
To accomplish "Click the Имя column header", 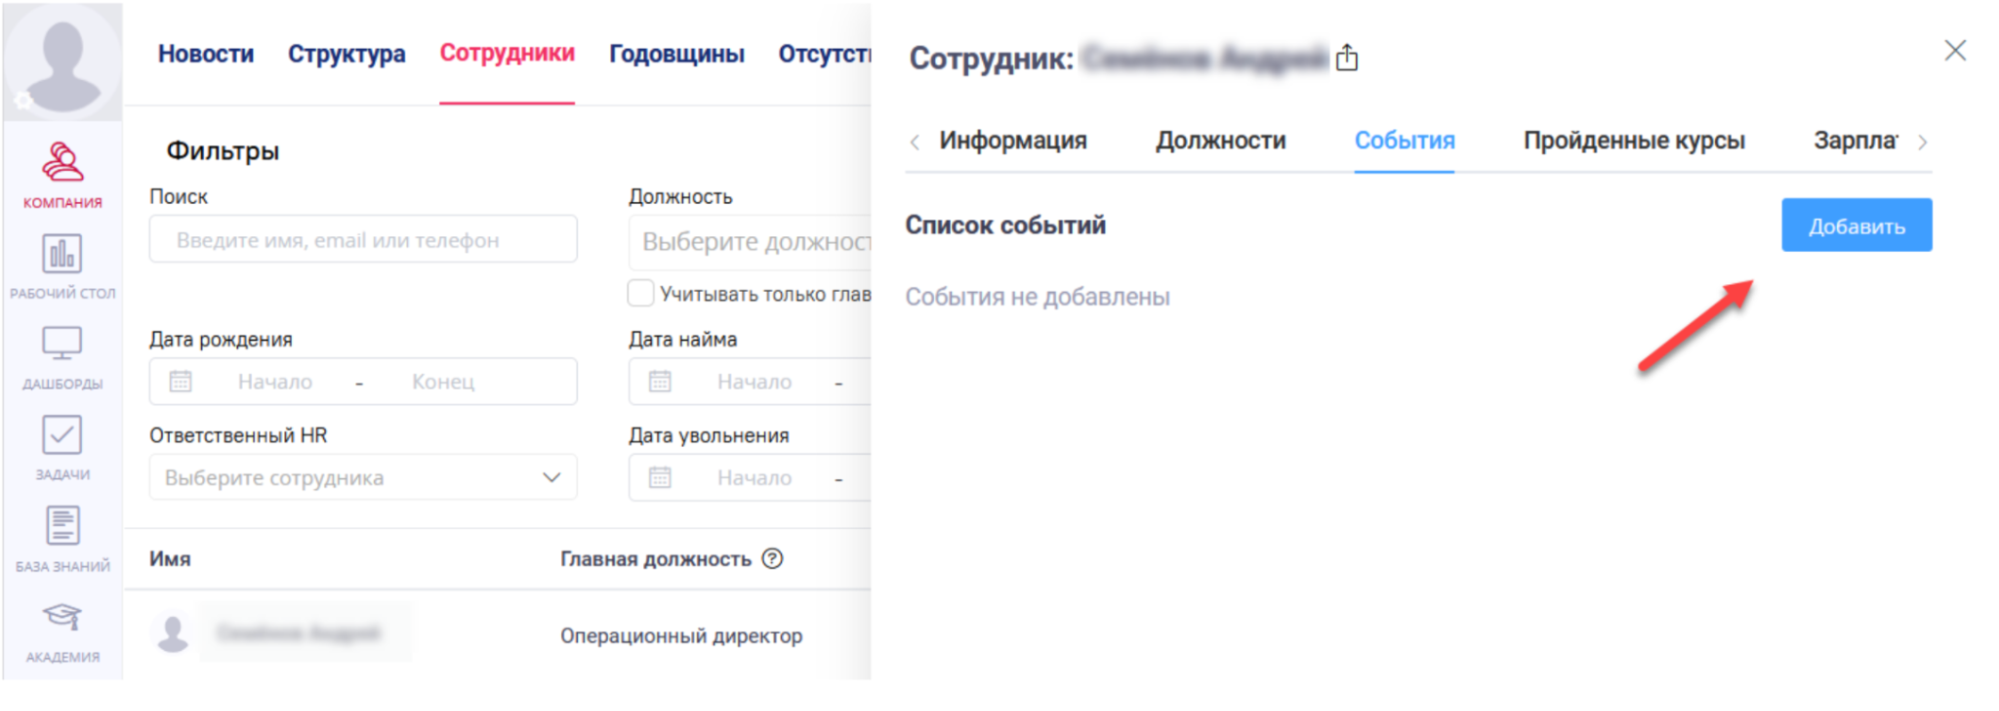I will (x=170, y=558).
